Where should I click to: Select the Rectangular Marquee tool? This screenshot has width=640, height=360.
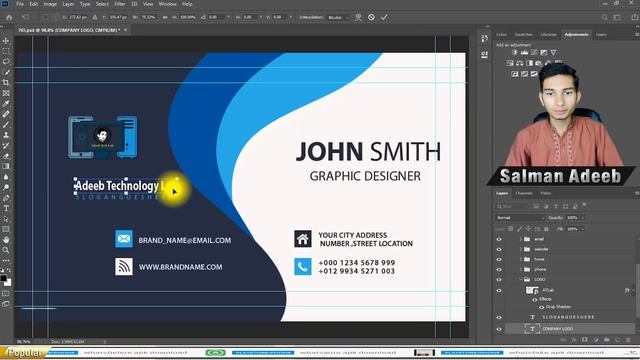6,51
